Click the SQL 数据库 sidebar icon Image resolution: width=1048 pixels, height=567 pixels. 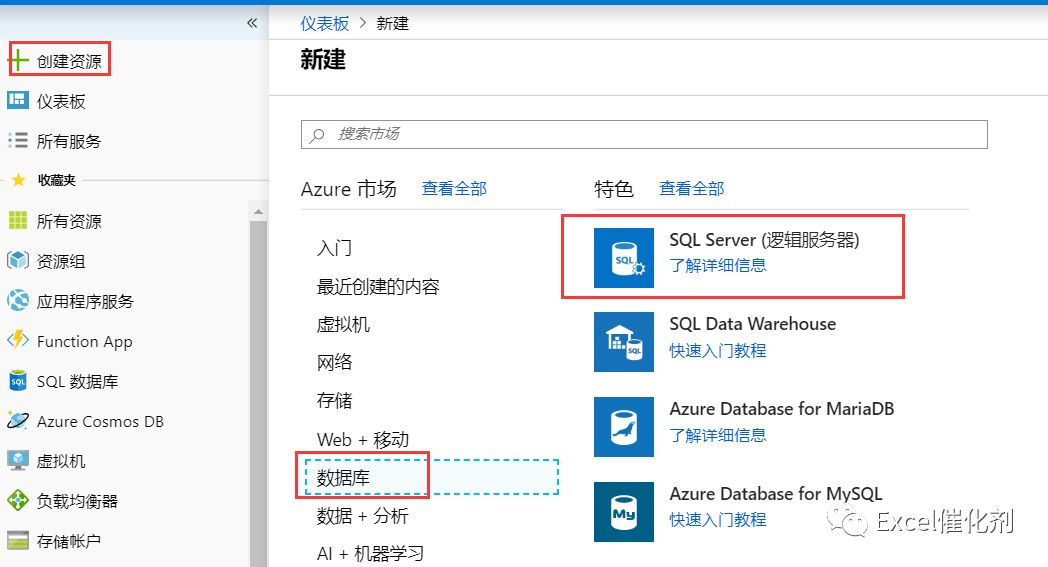(x=17, y=380)
